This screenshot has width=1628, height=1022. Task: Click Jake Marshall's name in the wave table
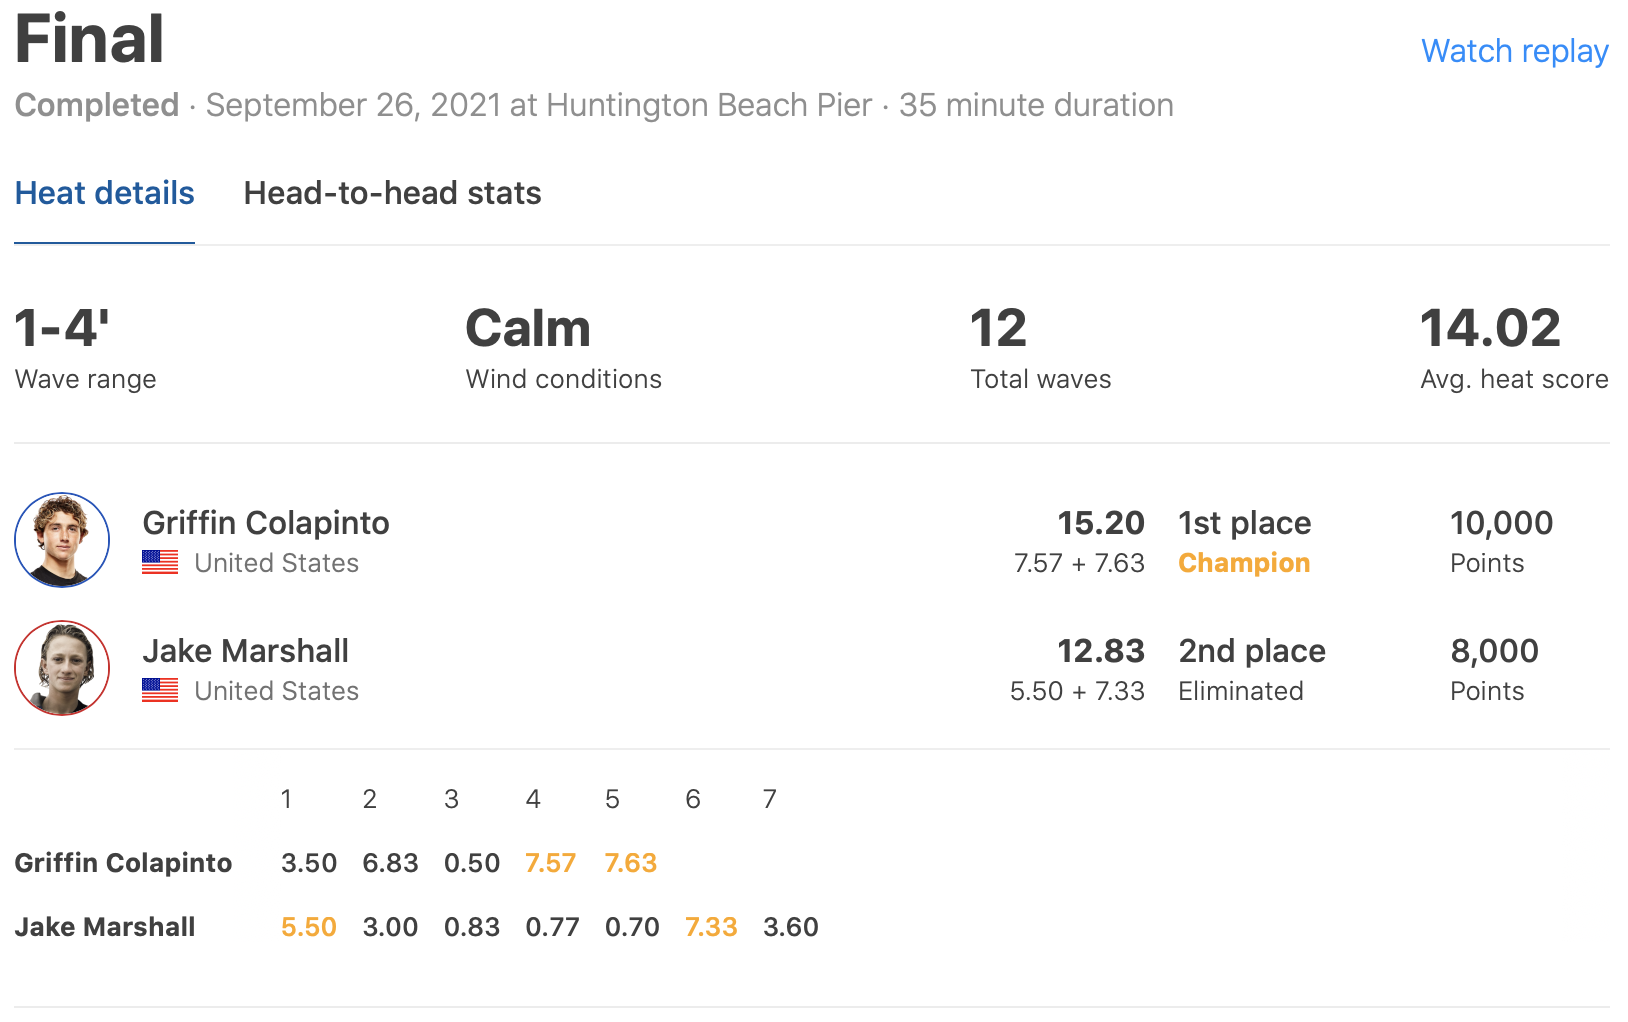coord(105,927)
